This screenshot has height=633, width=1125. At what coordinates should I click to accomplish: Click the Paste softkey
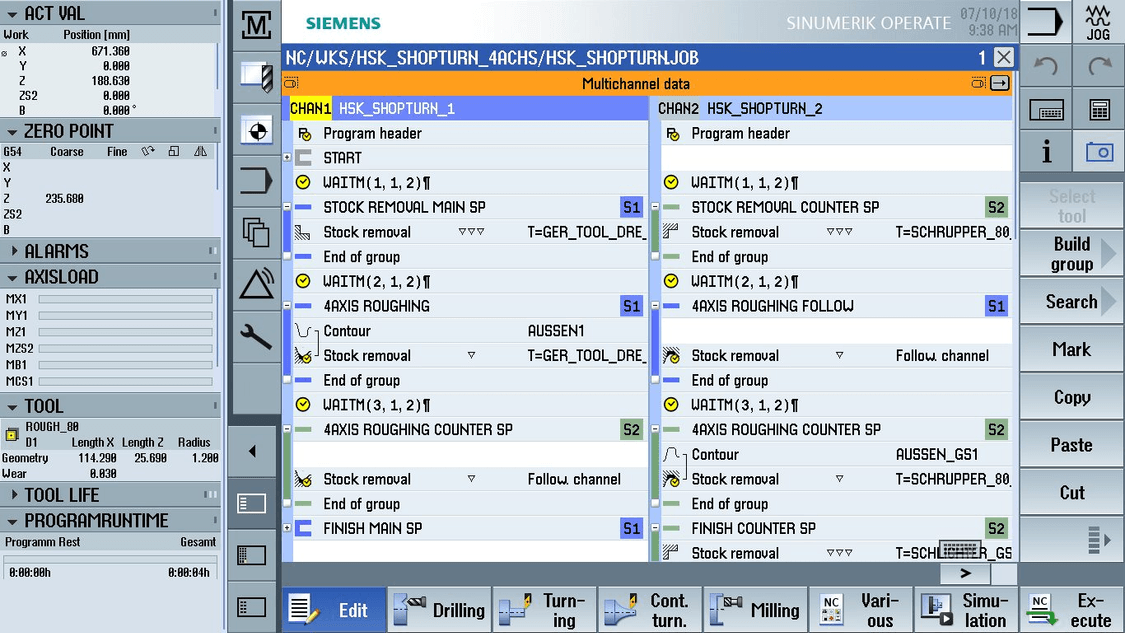pos(1070,445)
